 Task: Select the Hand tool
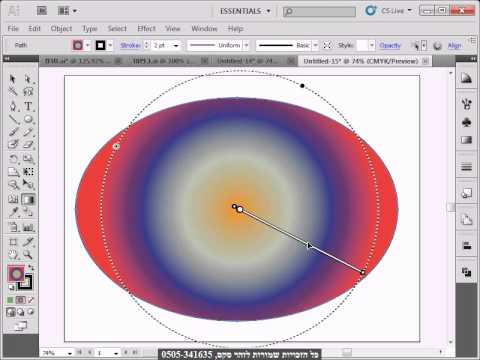point(13,255)
